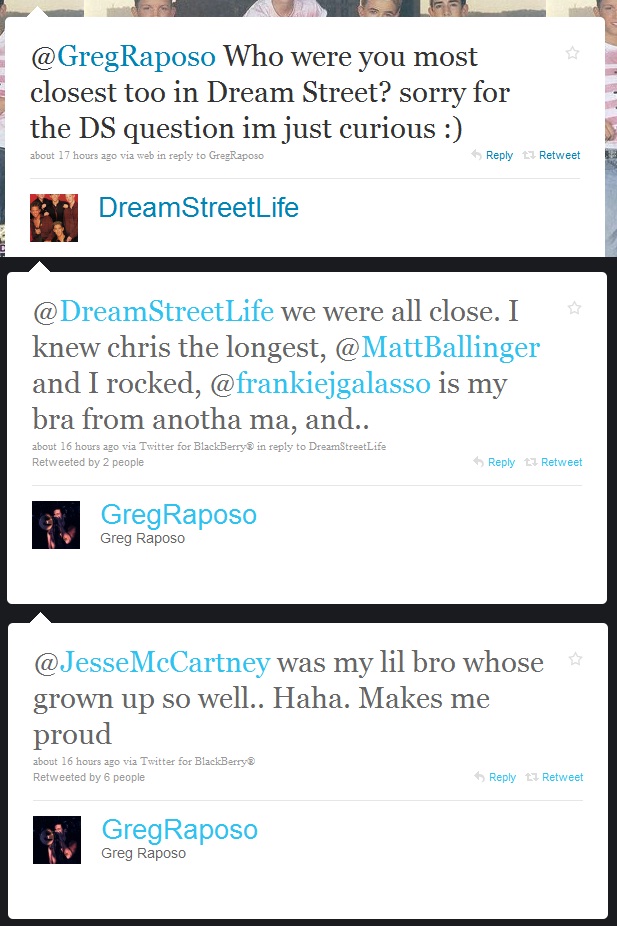Open the @JesseMcCartney mention link
Image resolution: width=617 pixels, height=926 pixels.
(152, 662)
